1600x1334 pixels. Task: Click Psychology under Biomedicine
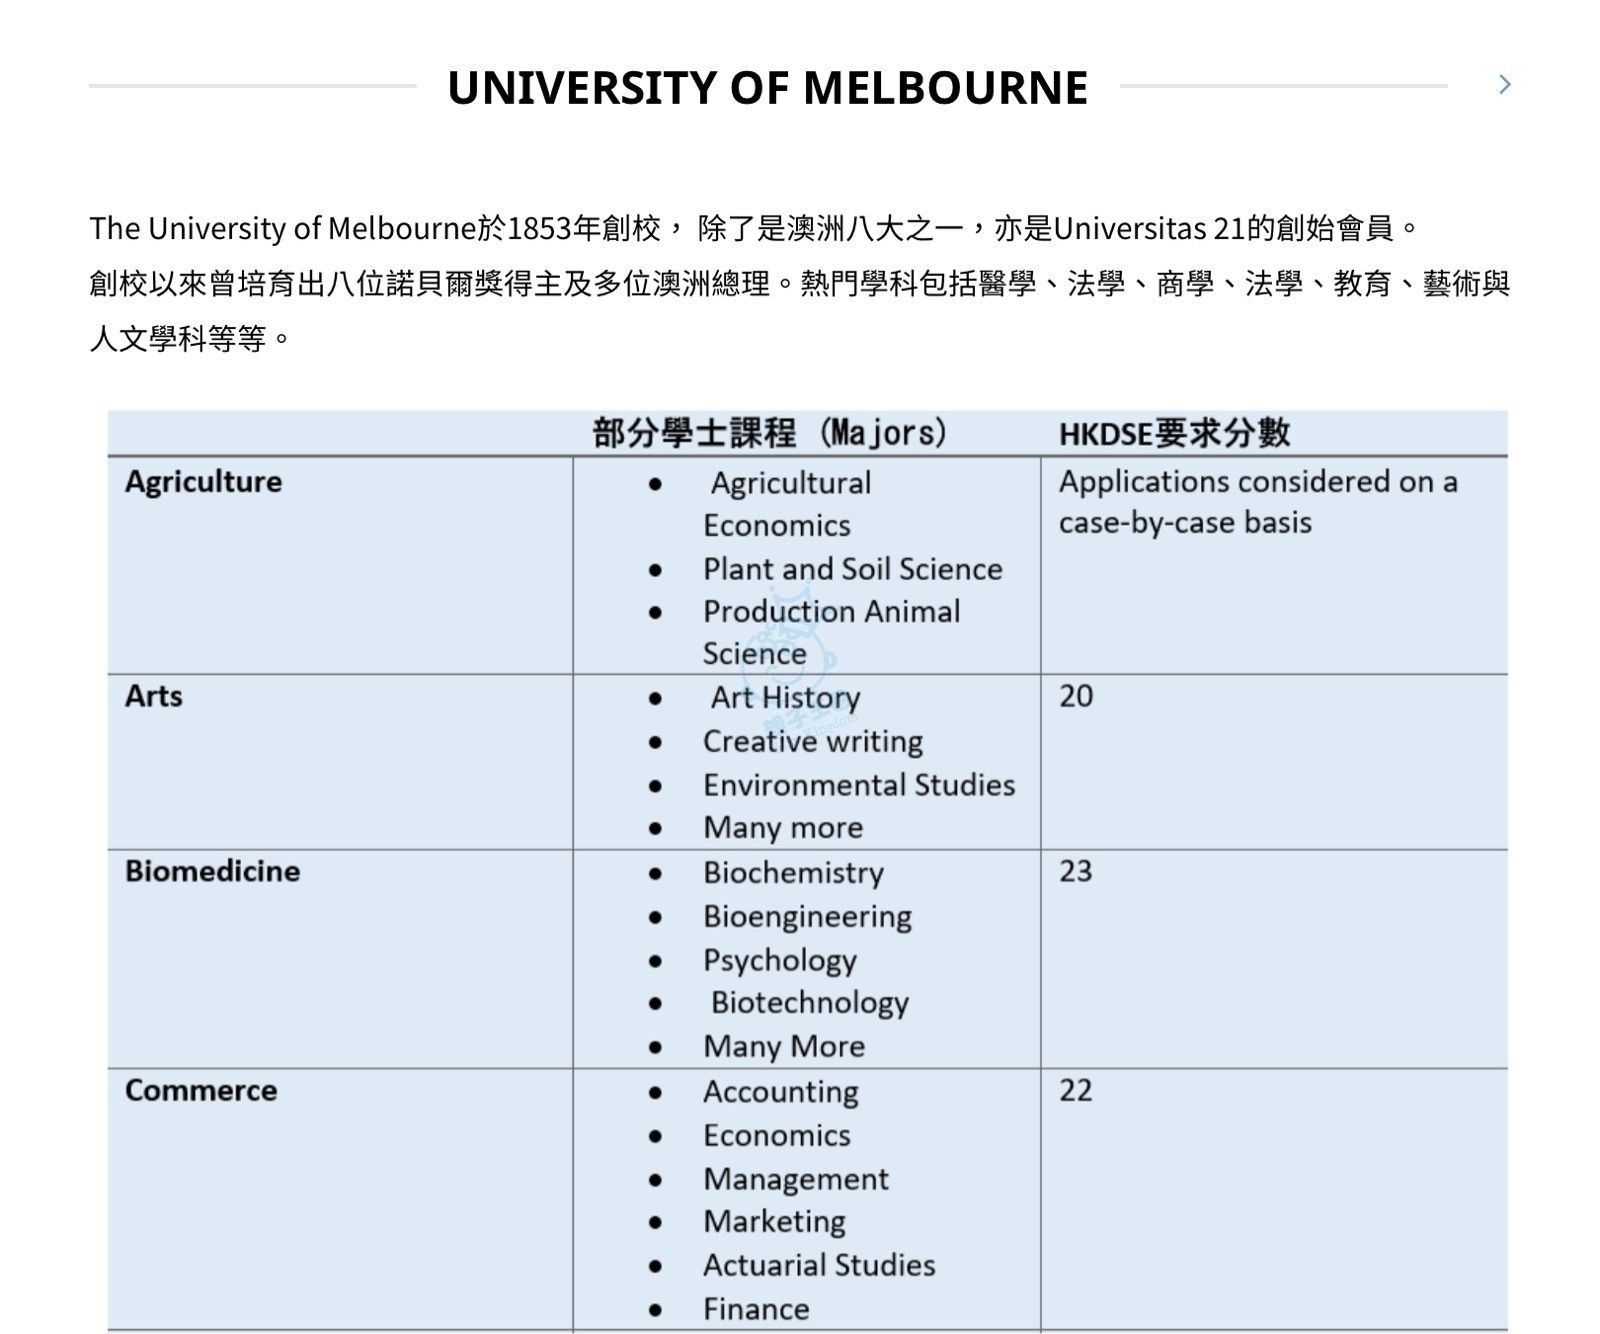[x=779, y=960]
